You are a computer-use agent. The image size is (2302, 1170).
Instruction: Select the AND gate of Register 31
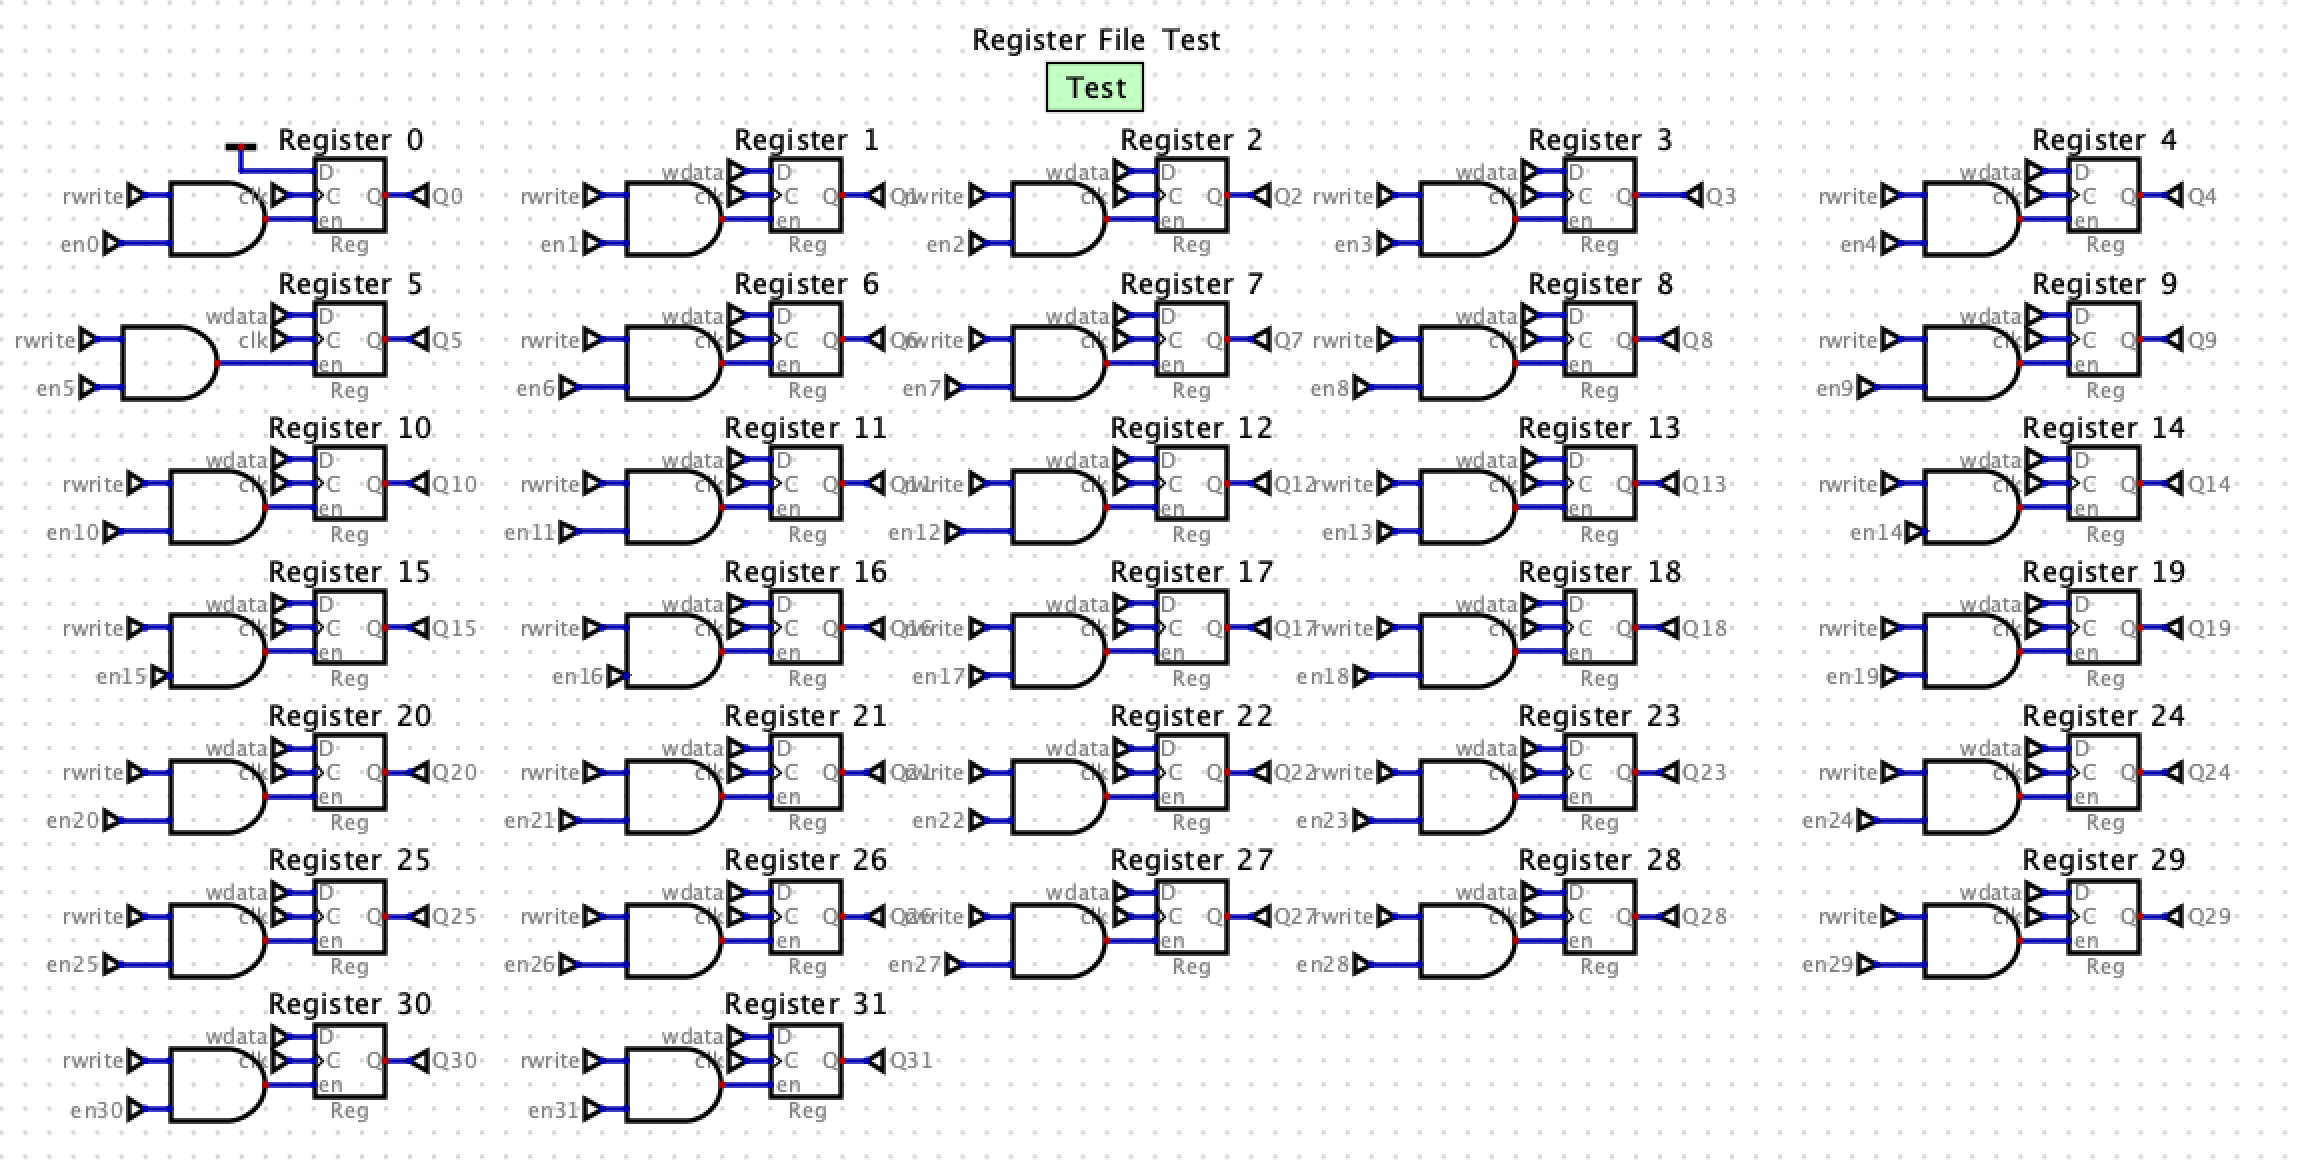669,1084
